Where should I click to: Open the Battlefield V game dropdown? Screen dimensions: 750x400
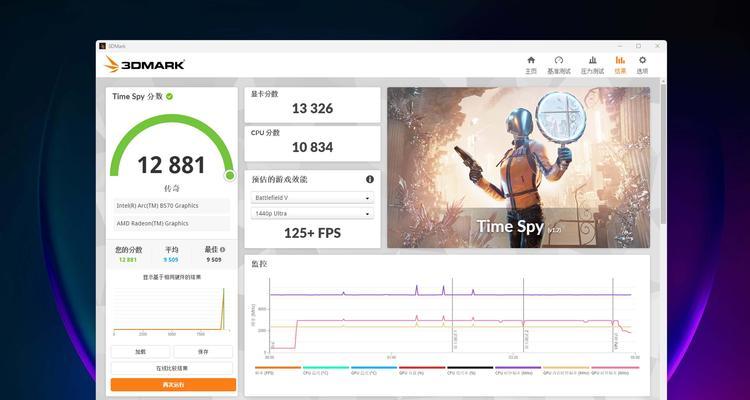tap(312, 198)
